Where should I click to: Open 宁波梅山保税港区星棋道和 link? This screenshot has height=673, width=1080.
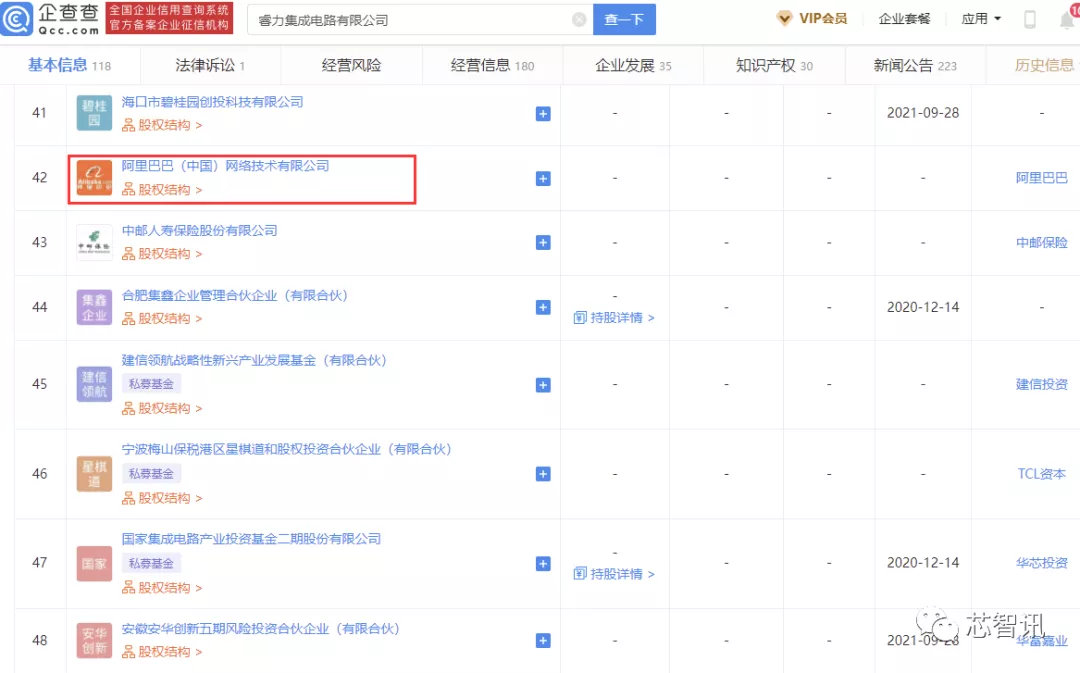[x=287, y=449]
